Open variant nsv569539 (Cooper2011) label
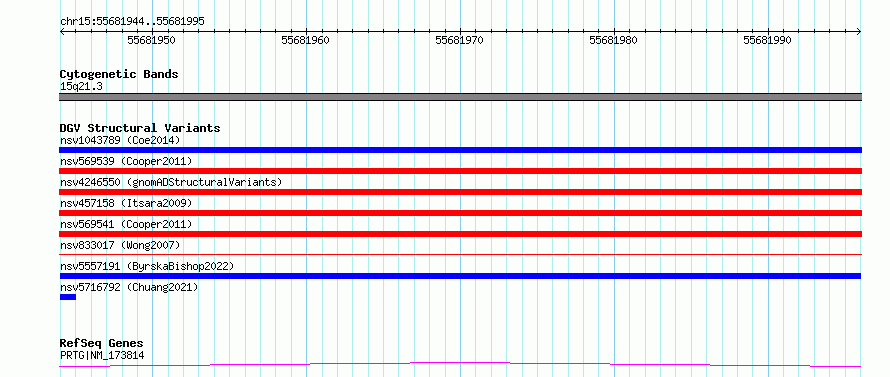The height and width of the screenshot is (377, 890). [126, 161]
